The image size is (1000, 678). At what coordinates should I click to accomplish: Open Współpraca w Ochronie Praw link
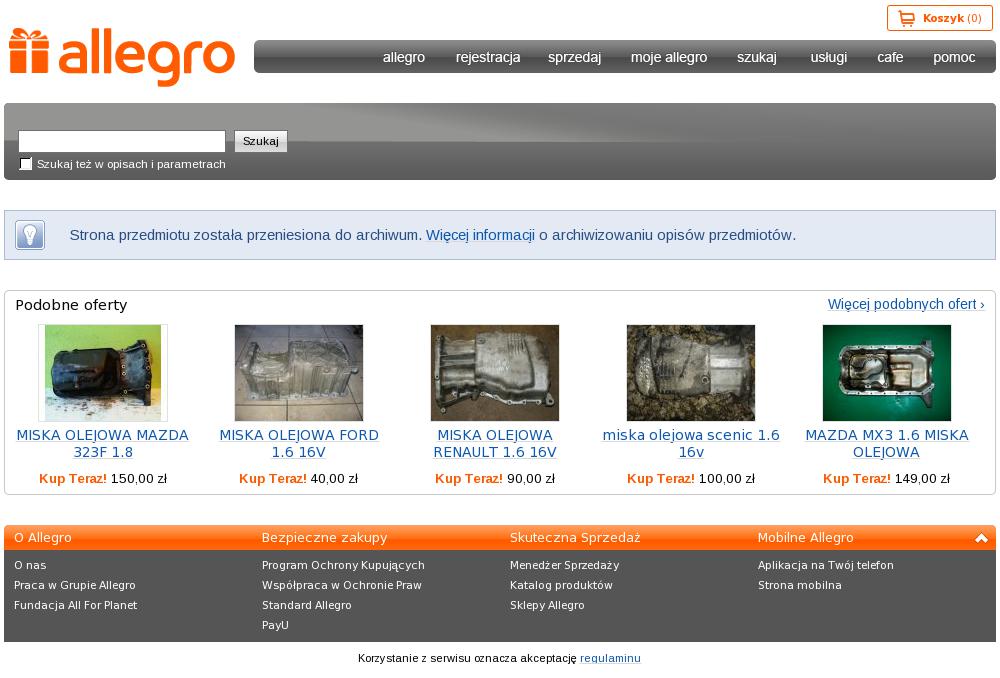341,585
